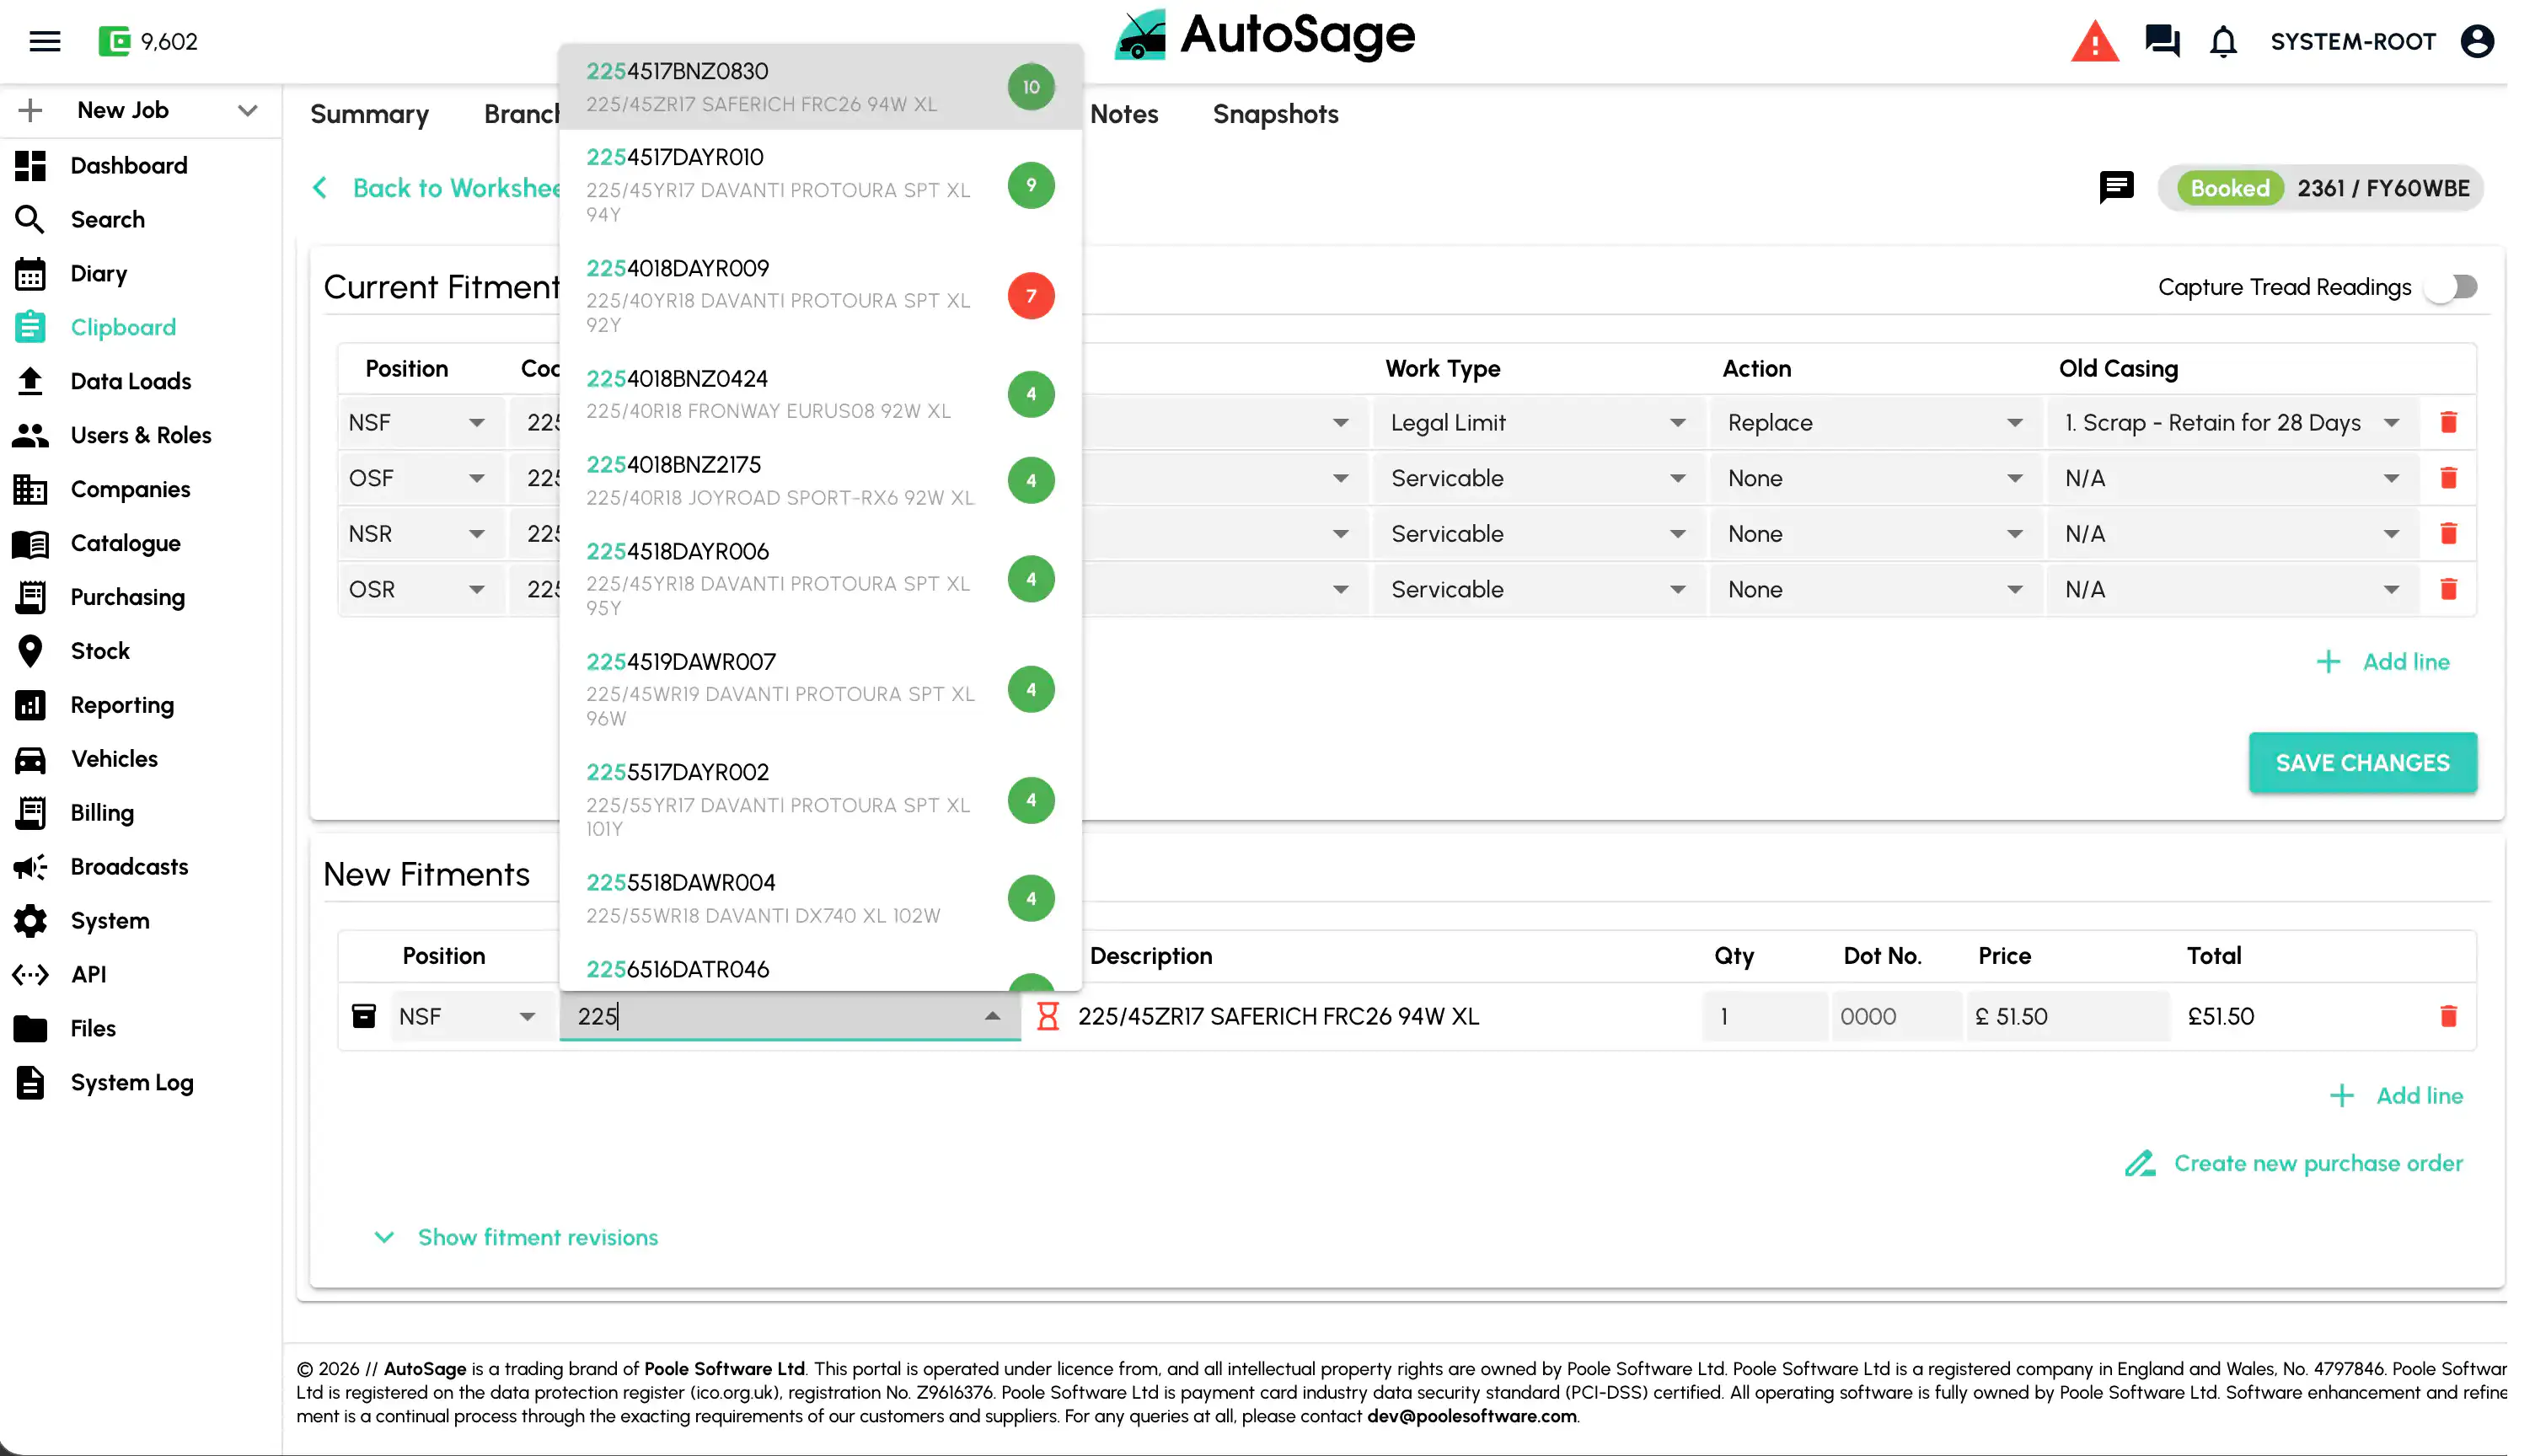Delete the OSR current fitment line
Image resolution: width=2535 pixels, height=1456 pixels.
click(x=2448, y=589)
